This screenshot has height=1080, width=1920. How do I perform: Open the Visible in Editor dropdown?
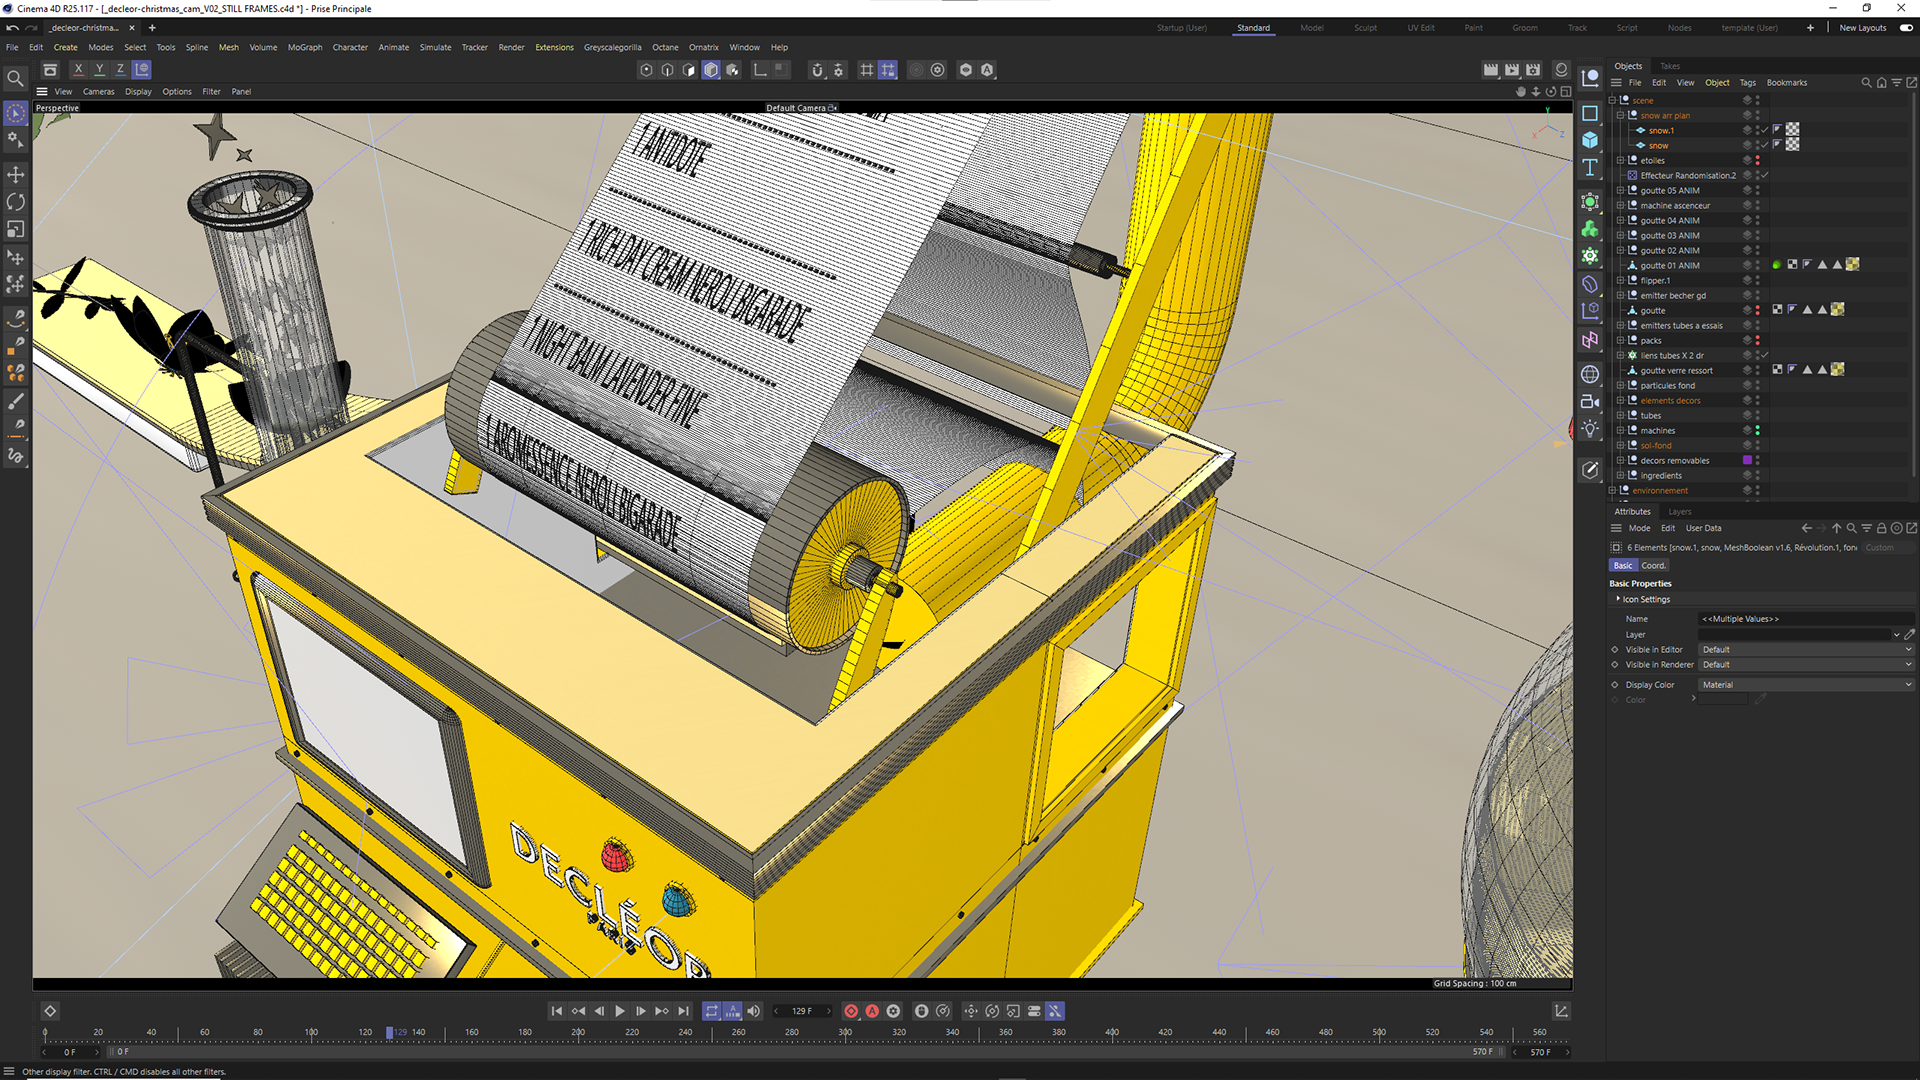pos(1806,649)
